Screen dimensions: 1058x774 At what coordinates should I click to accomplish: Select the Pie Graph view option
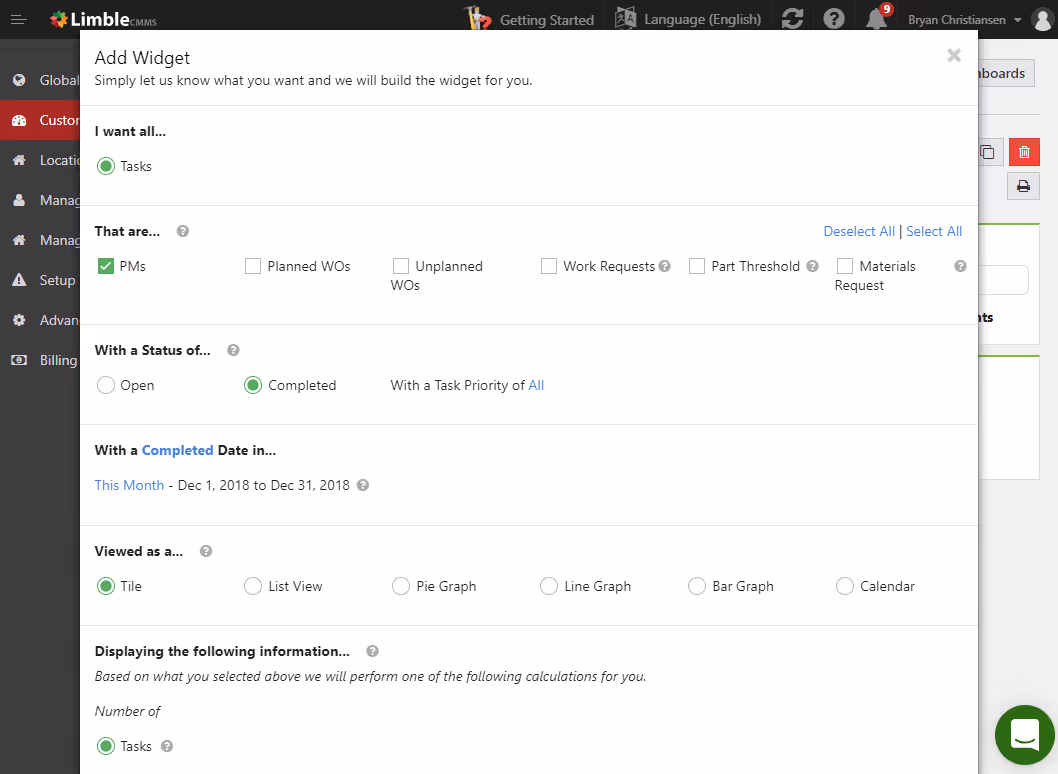(401, 586)
